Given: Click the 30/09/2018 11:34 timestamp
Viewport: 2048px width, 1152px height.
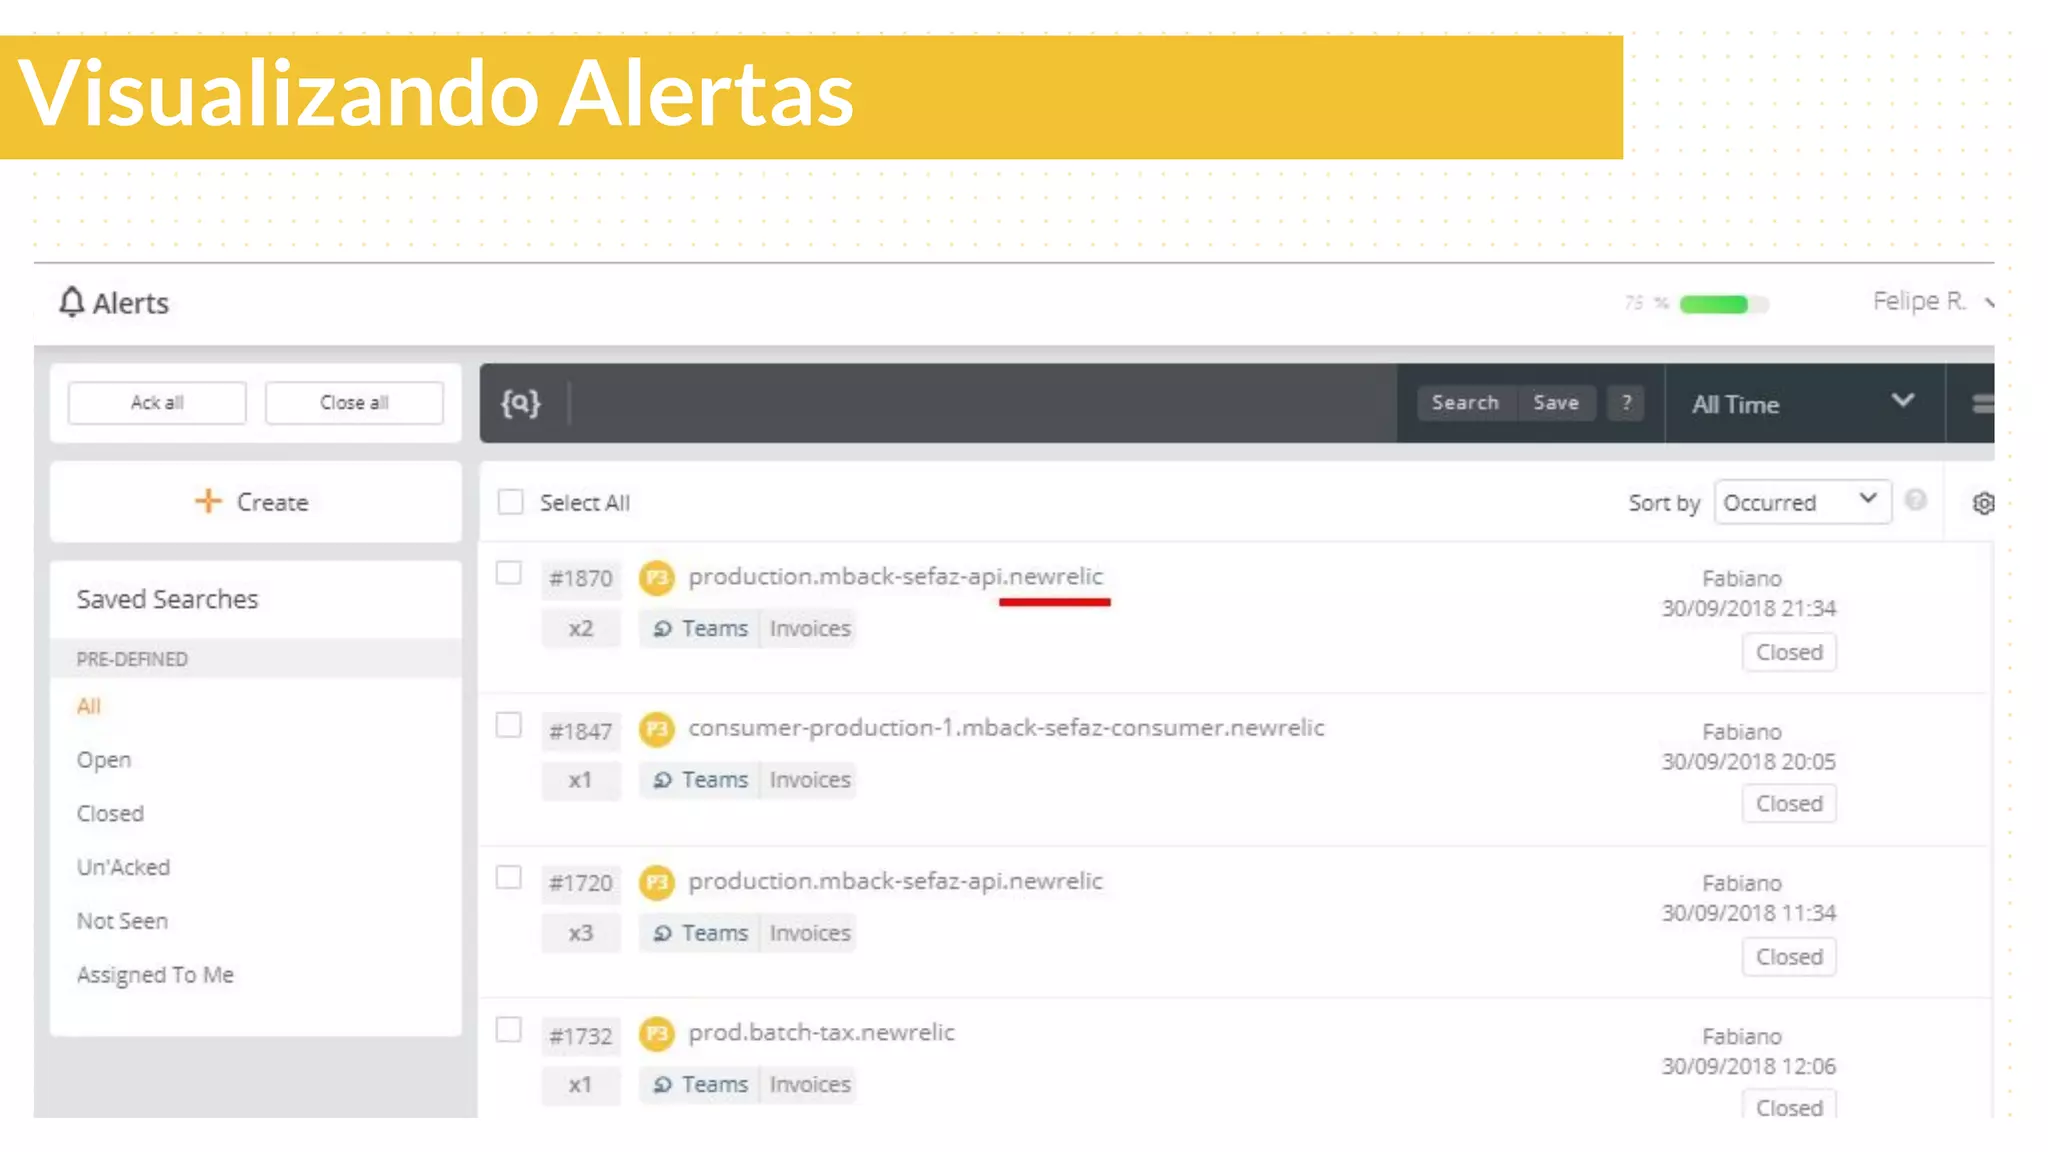Looking at the screenshot, I should (1749, 913).
